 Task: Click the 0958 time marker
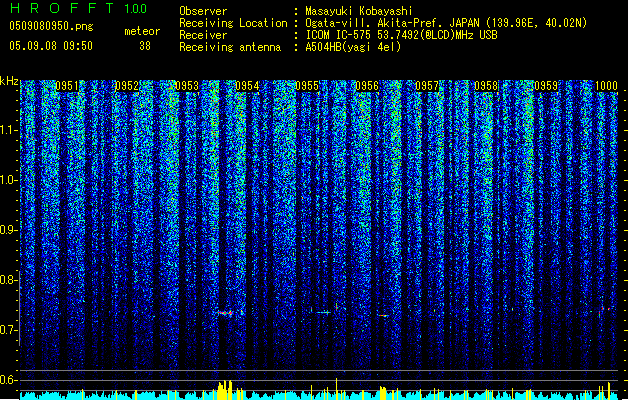(x=486, y=86)
